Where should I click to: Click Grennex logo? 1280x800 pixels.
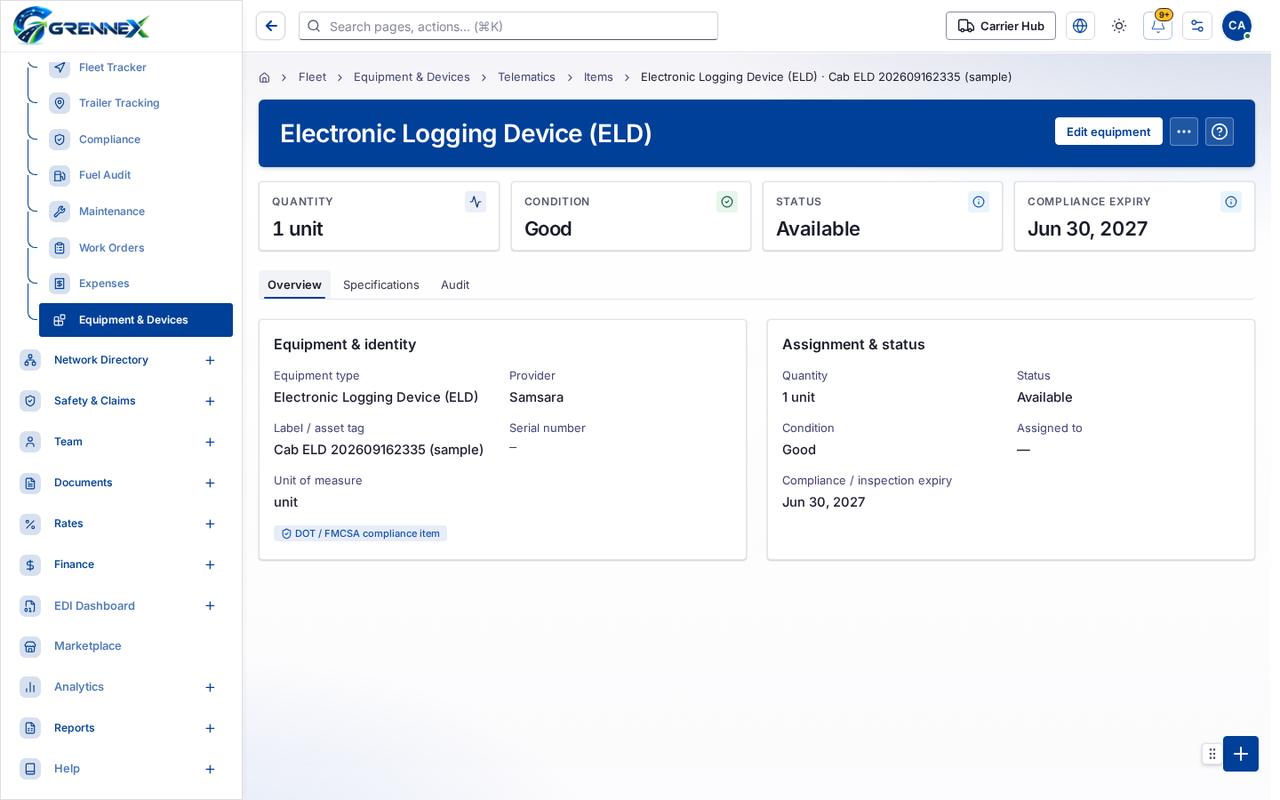coord(81,25)
